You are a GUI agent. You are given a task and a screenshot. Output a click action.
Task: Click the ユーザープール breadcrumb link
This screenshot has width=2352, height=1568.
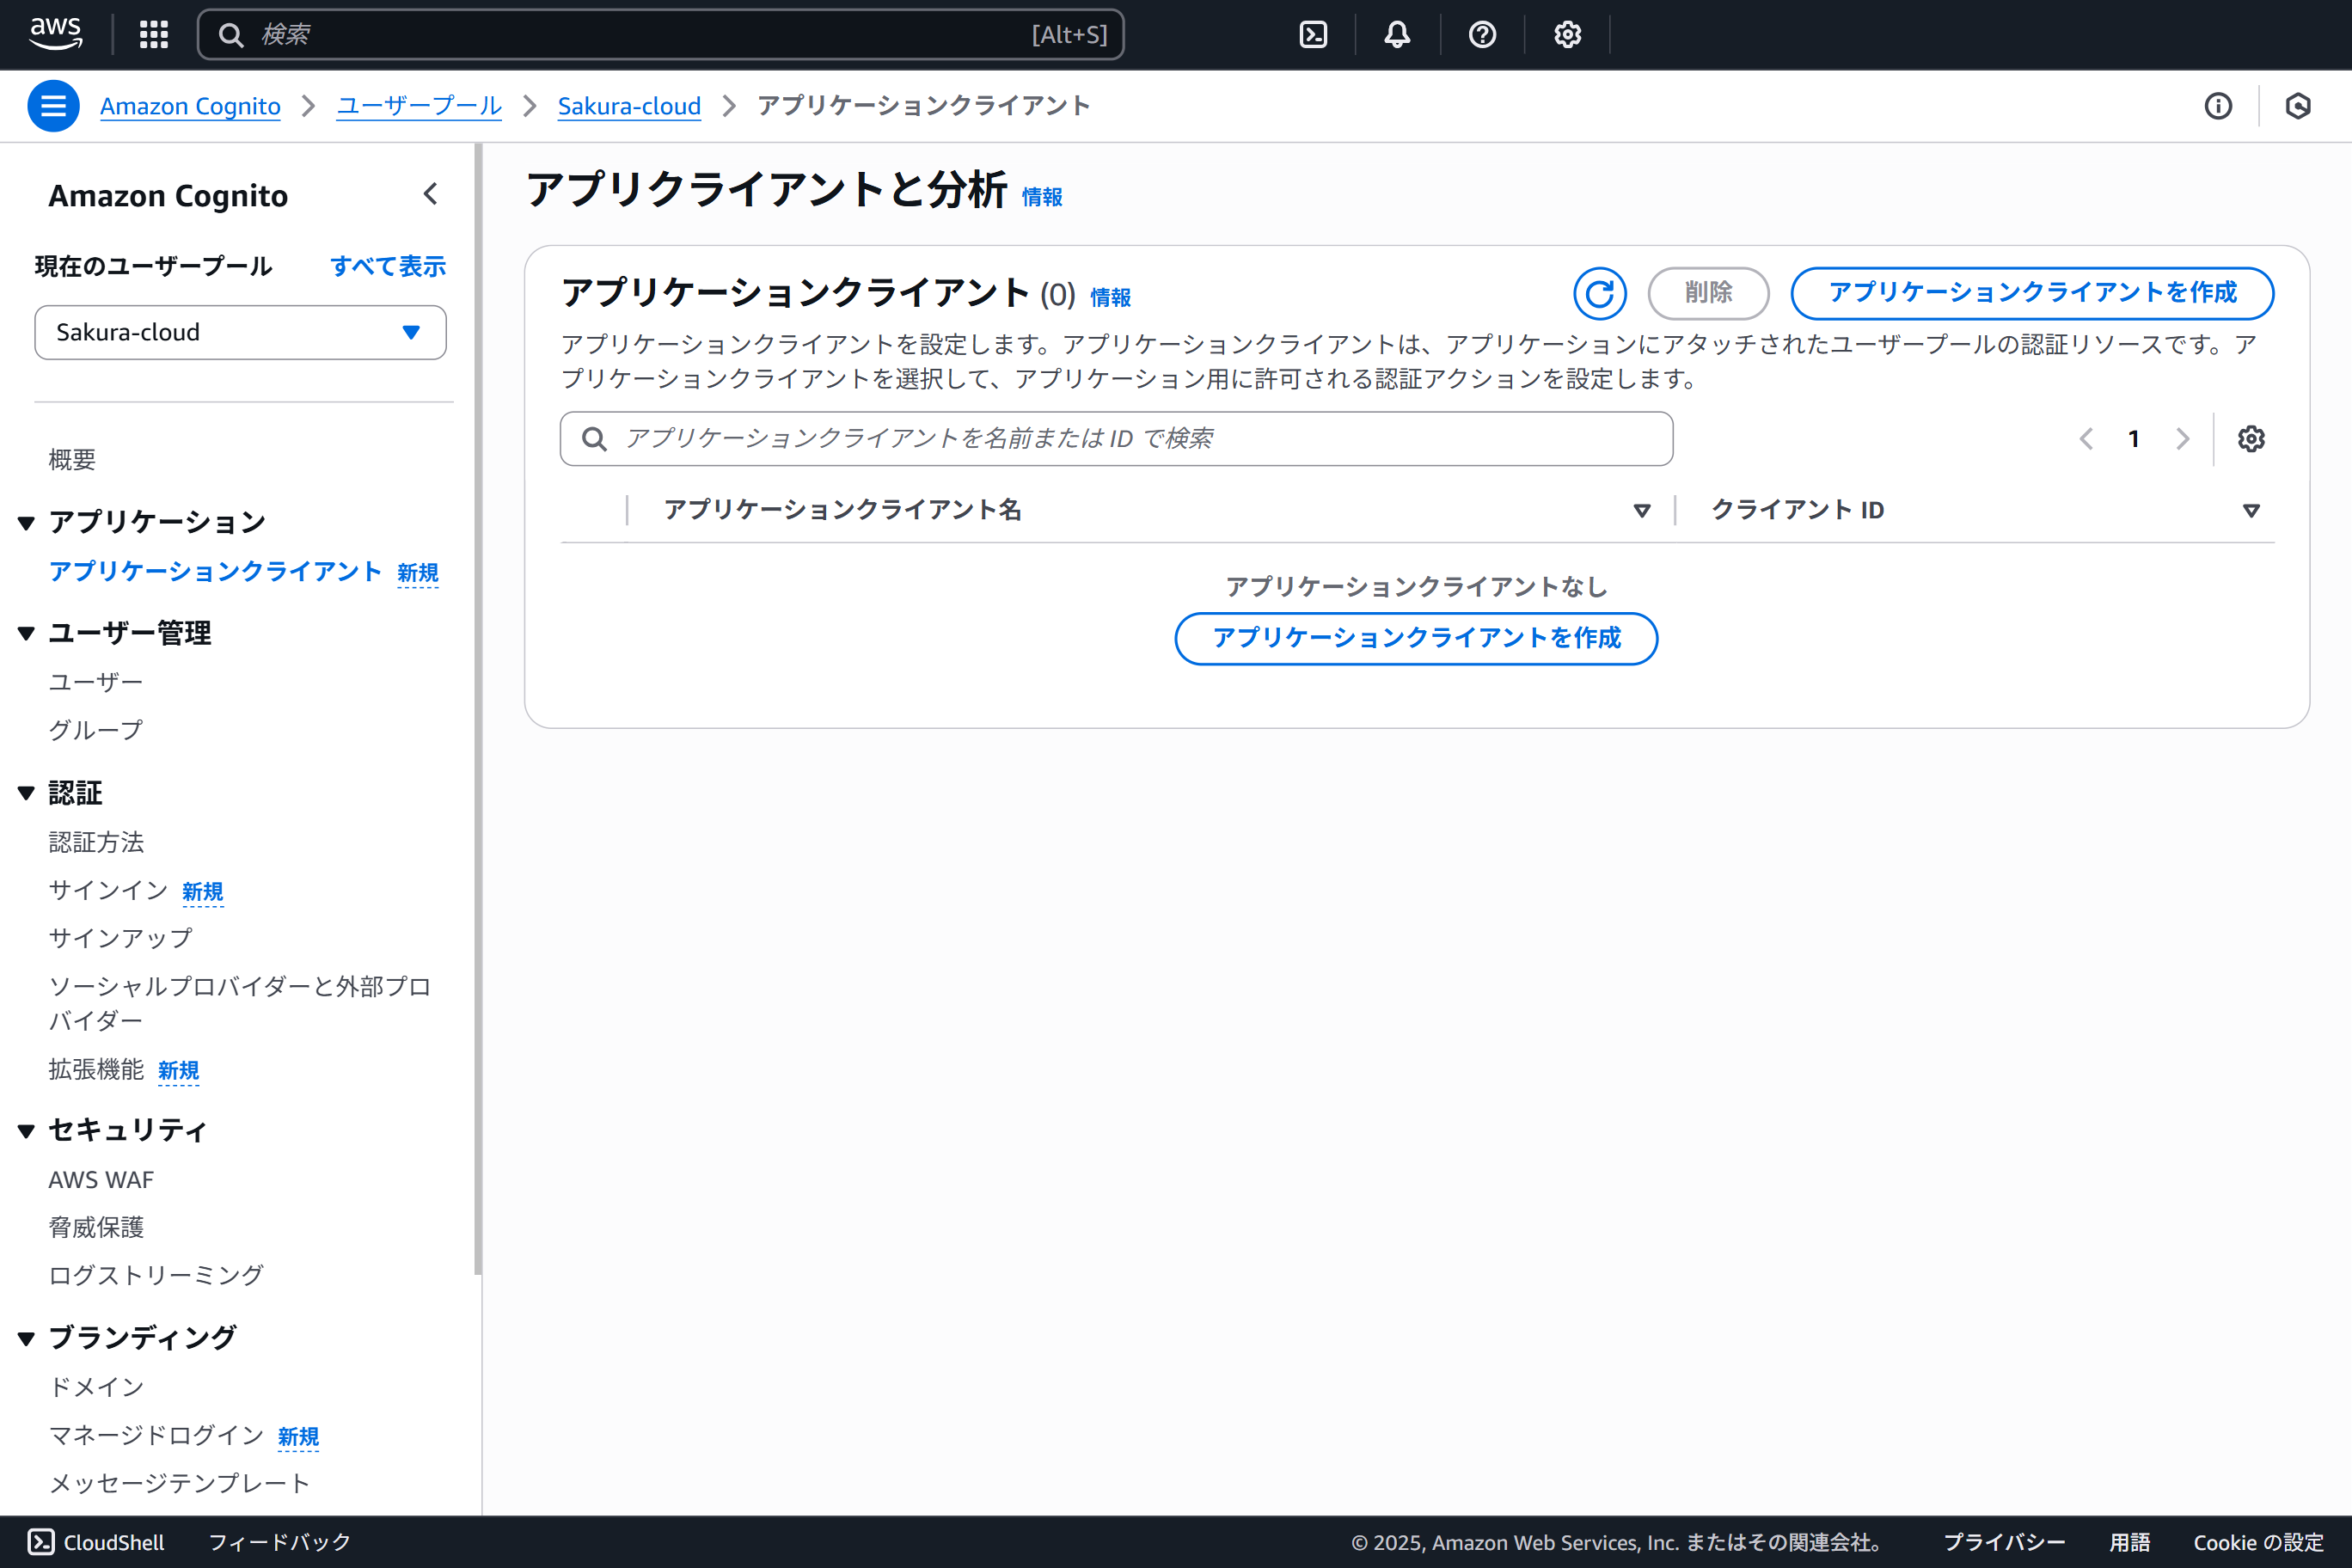tap(419, 106)
